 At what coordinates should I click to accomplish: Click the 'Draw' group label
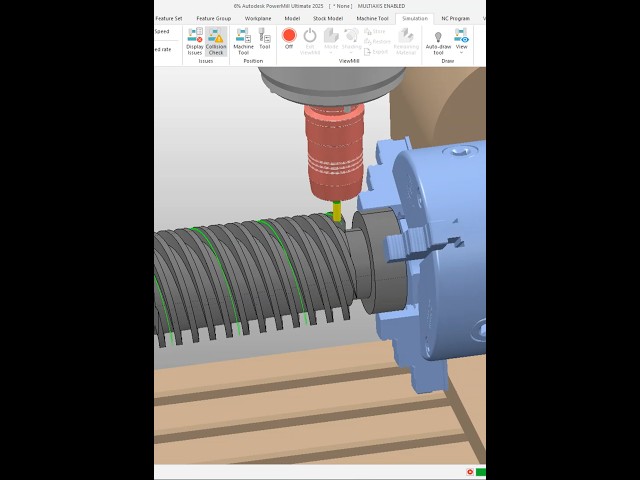(448, 61)
